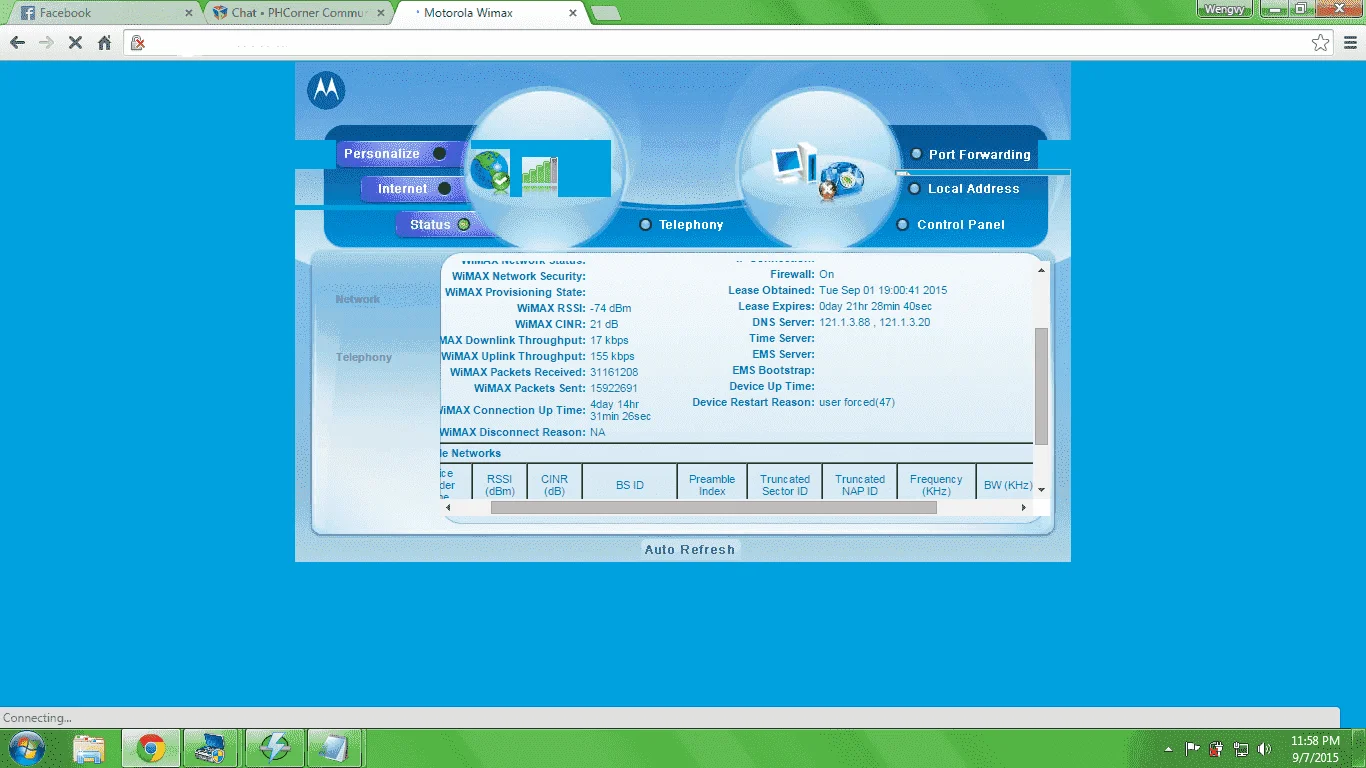Open the volume speaker icon in tray
Screen dimensions: 1366x768
[x=1265, y=749]
